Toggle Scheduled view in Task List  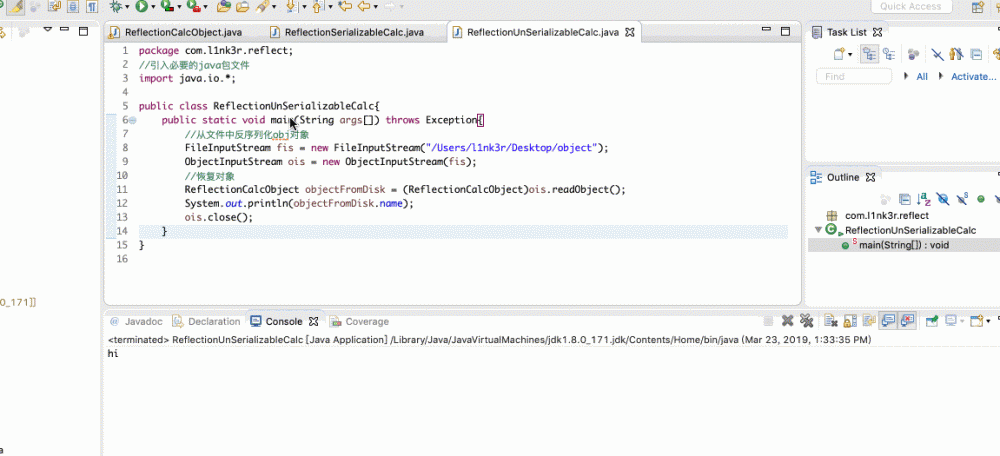coord(888,54)
